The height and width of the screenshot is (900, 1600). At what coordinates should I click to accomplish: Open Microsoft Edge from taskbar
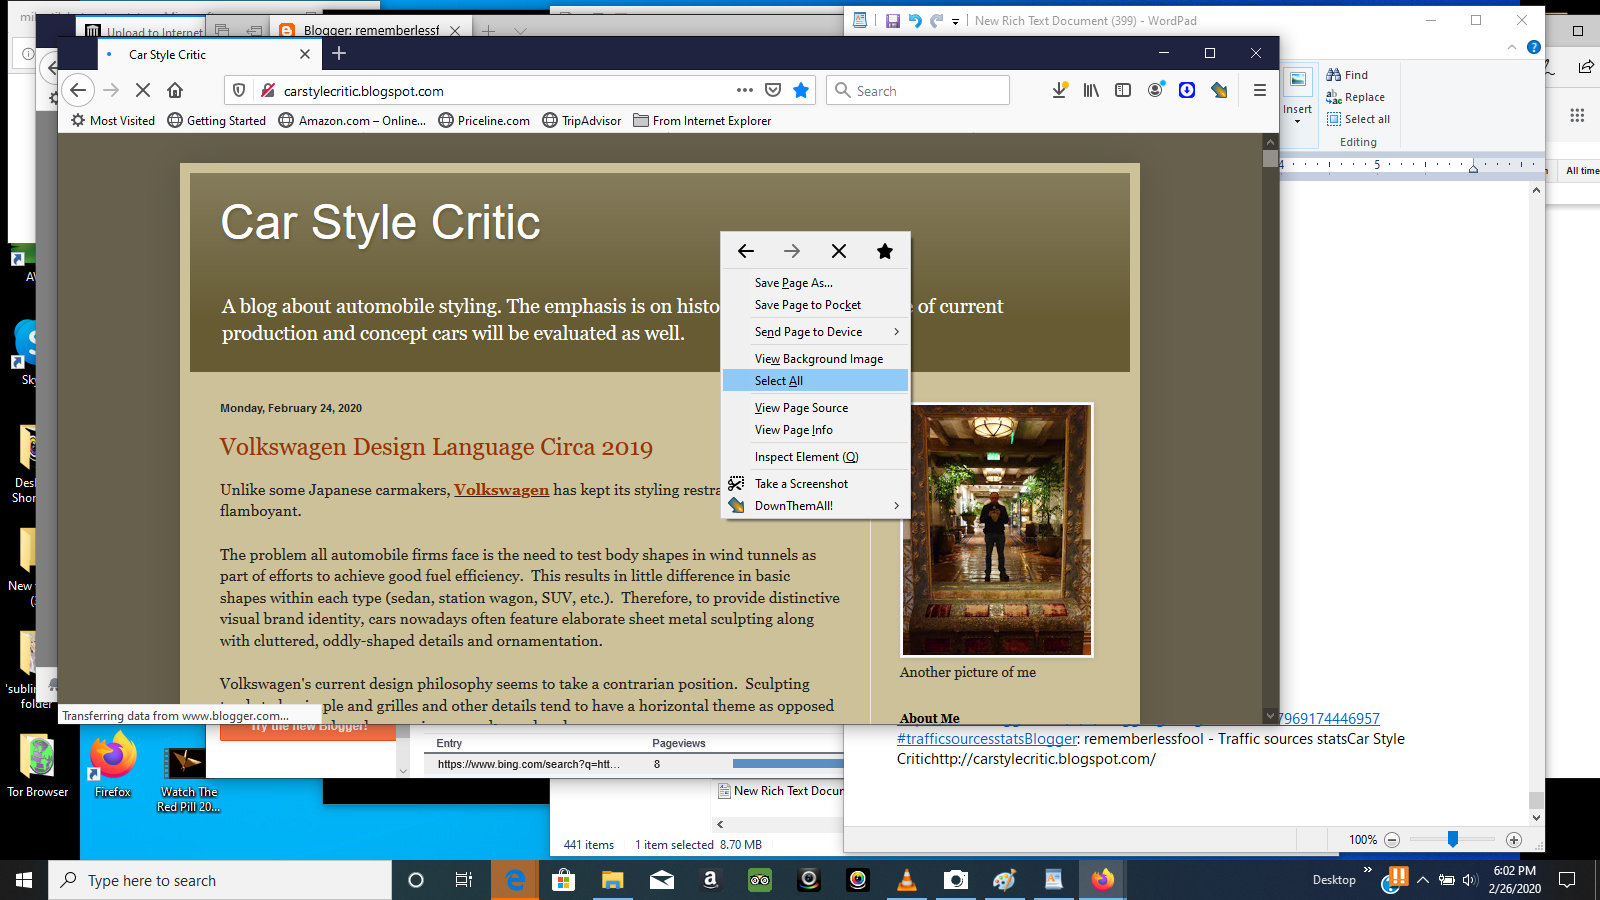coord(515,880)
